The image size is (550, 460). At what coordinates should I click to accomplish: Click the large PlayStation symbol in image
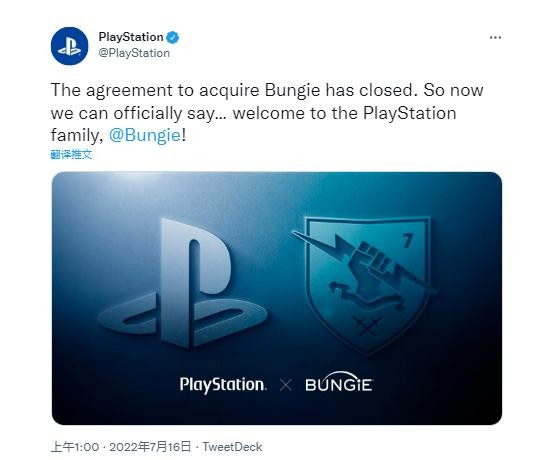[x=182, y=282]
